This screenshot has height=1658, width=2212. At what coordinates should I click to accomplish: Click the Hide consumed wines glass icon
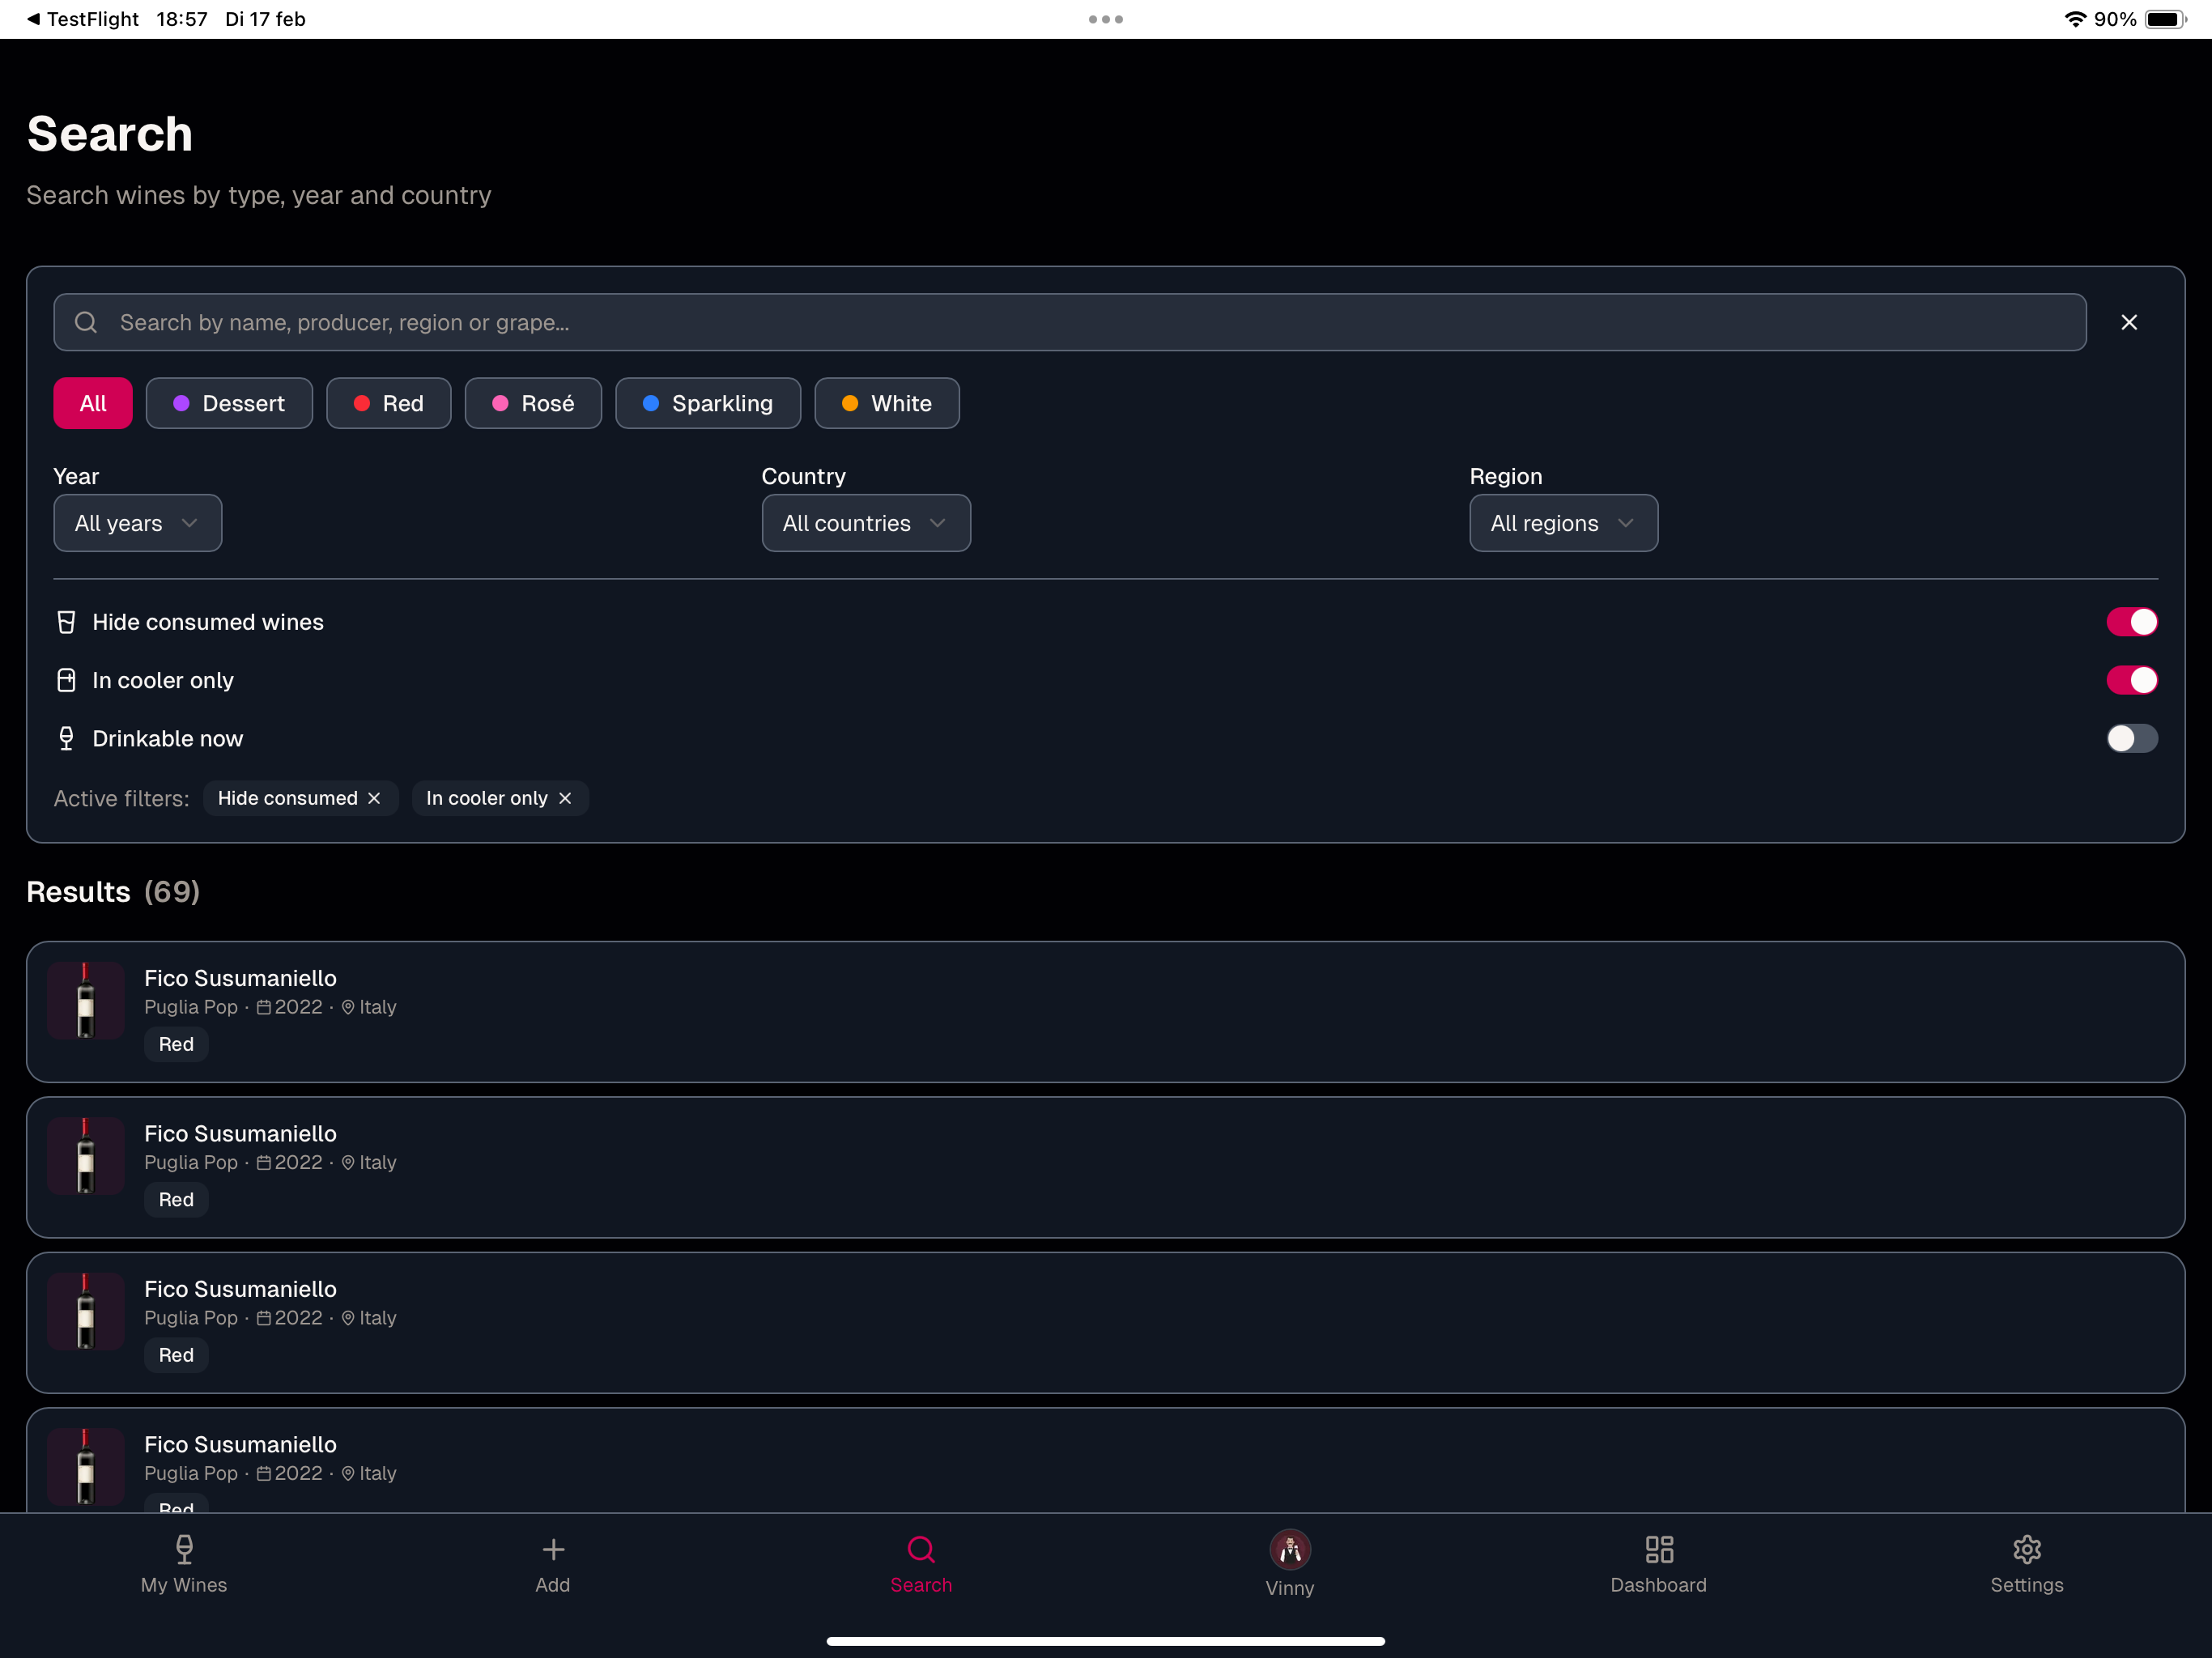[66, 622]
